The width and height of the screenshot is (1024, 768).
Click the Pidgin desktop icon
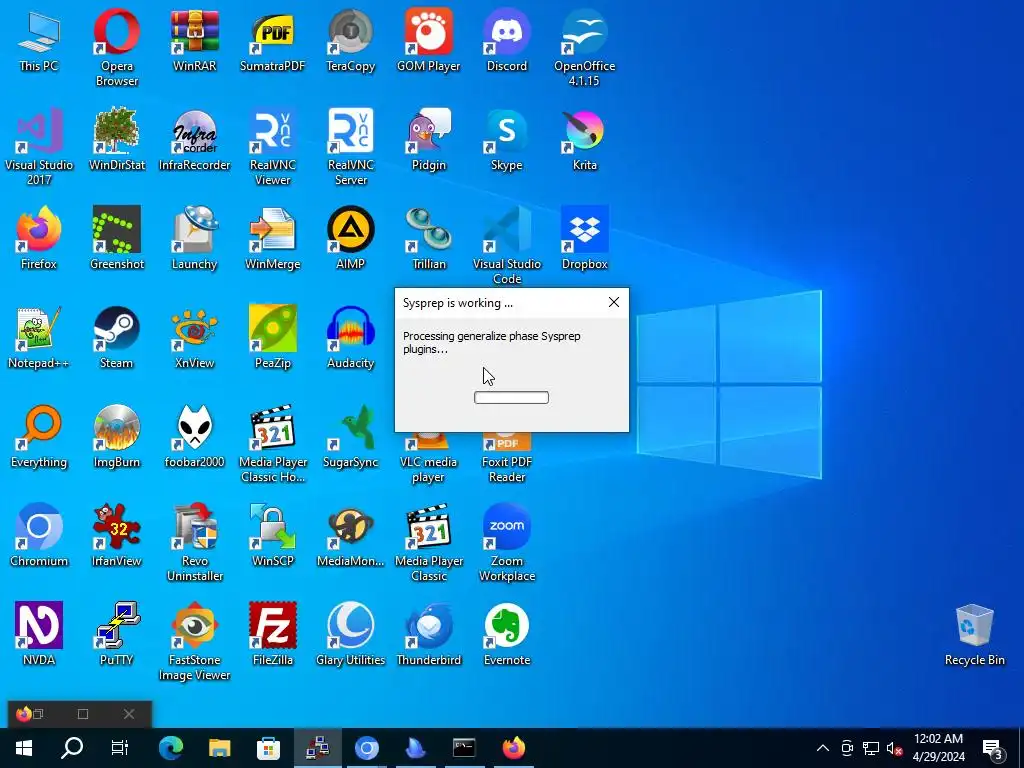(x=428, y=138)
